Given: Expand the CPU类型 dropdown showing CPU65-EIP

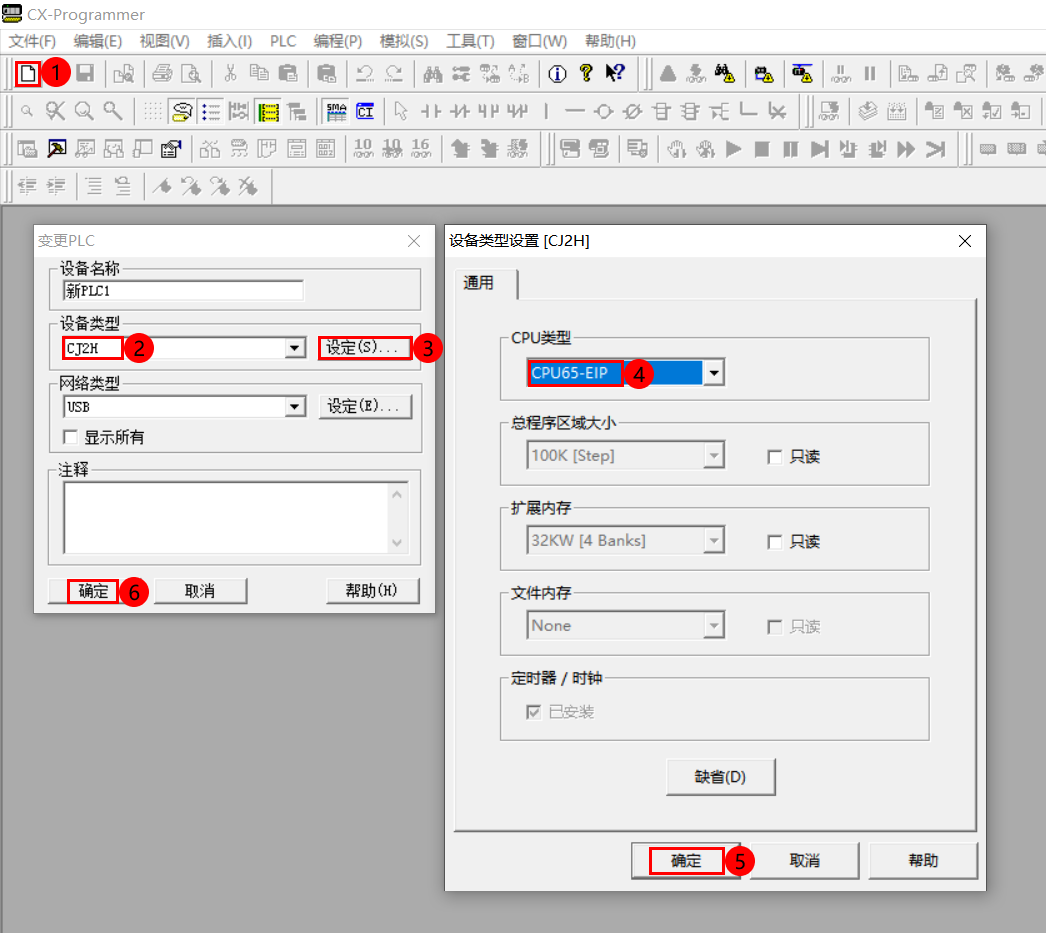Looking at the screenshot, I should pyautogui.click(x=713, y=371).
